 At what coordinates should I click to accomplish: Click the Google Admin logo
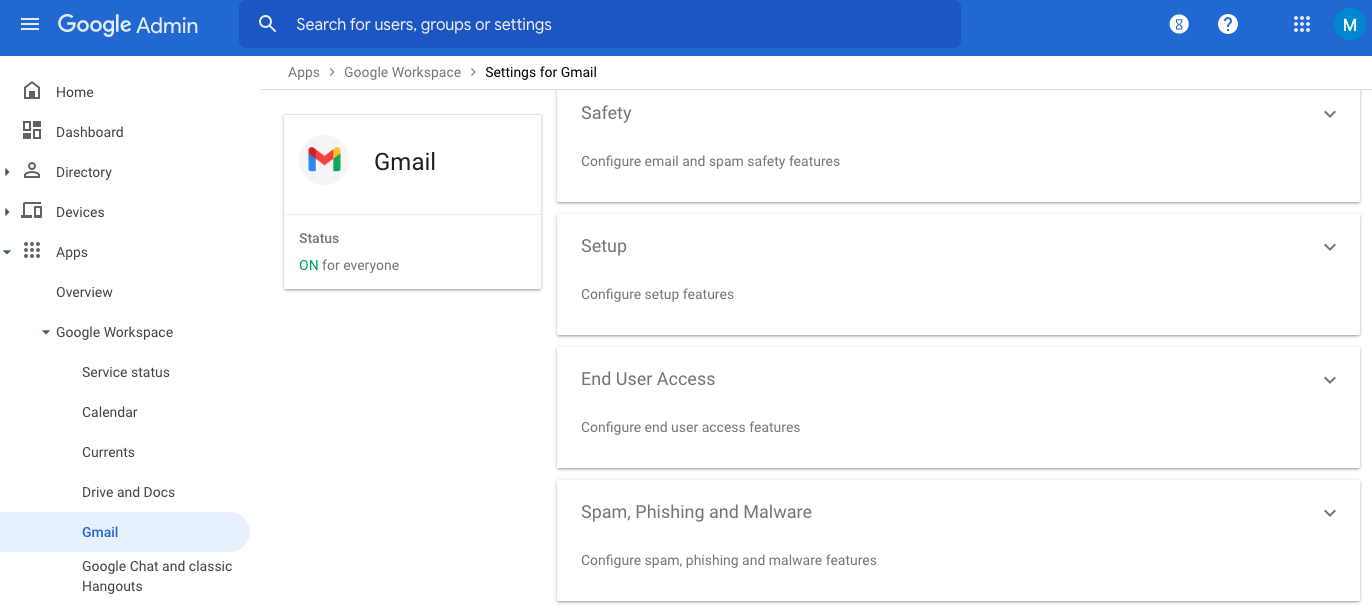click(128, 25)
